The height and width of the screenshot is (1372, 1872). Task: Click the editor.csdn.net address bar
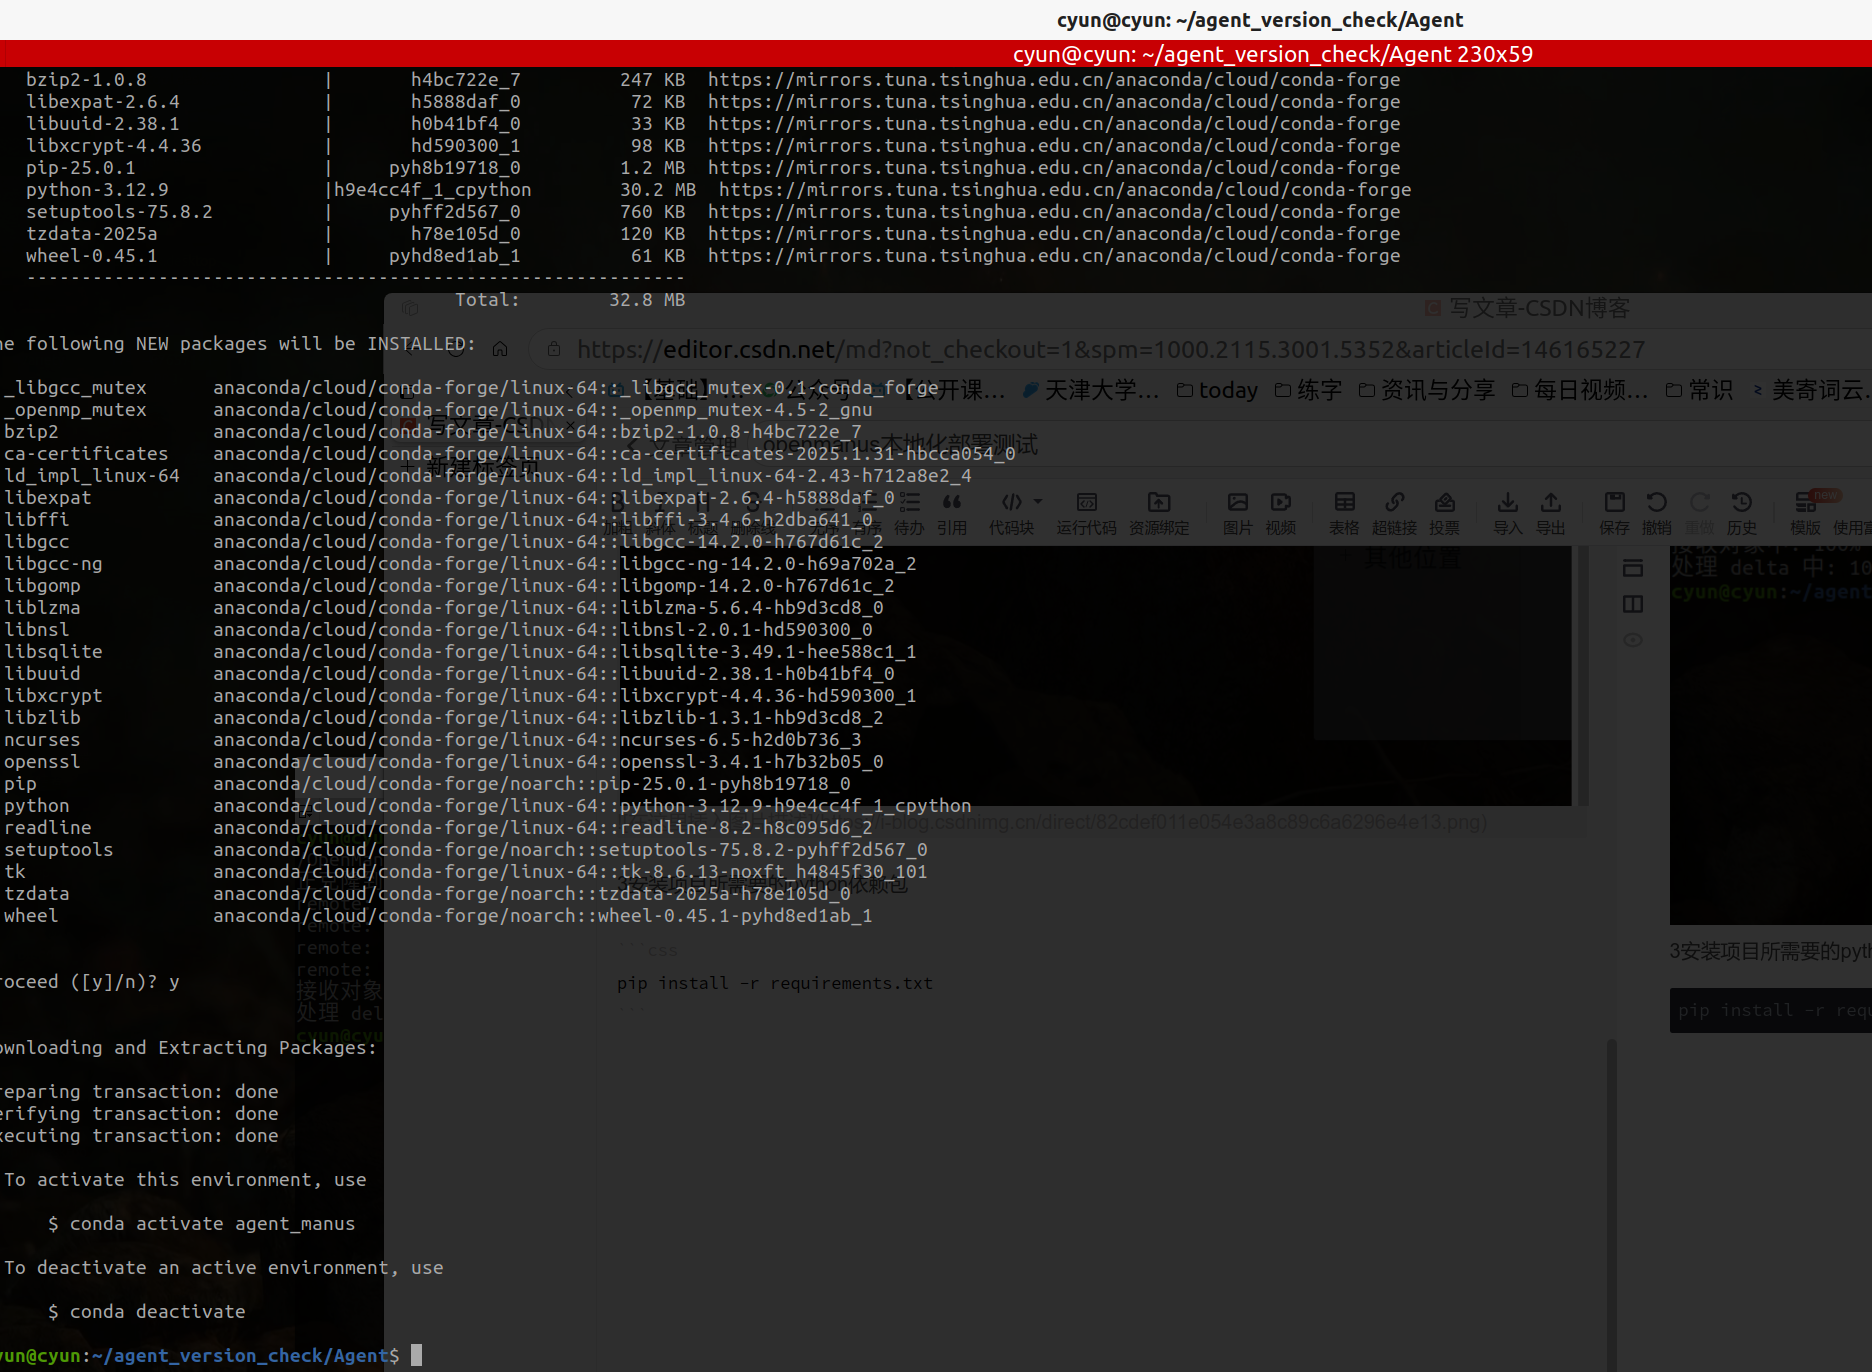pos(1110,349)
